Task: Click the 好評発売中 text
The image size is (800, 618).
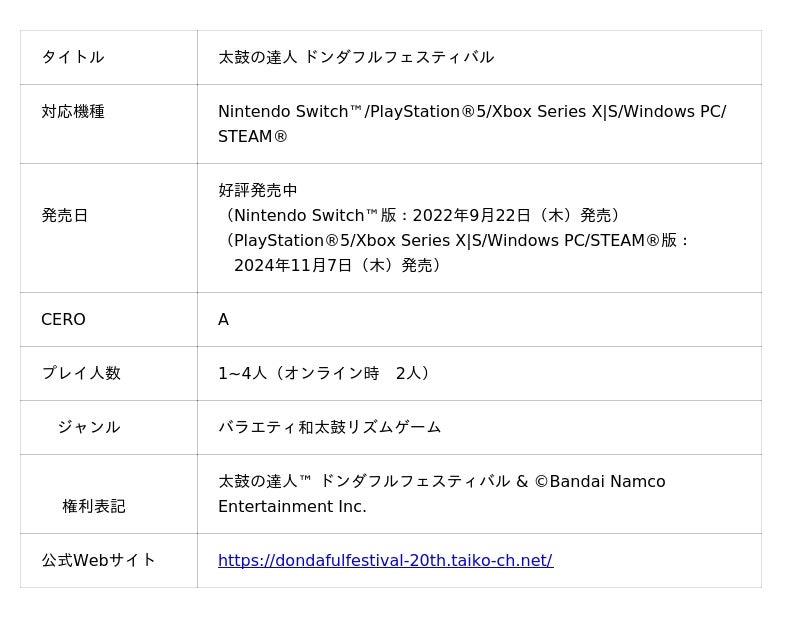Action: [258, 190]
